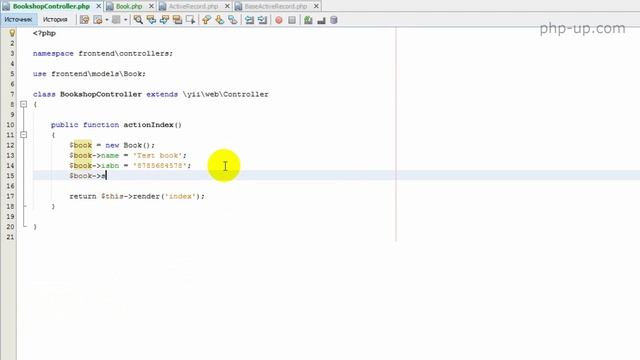Switch to Book.php tab
The height and width of the screenshot is (360, 640).
(129, 7)
